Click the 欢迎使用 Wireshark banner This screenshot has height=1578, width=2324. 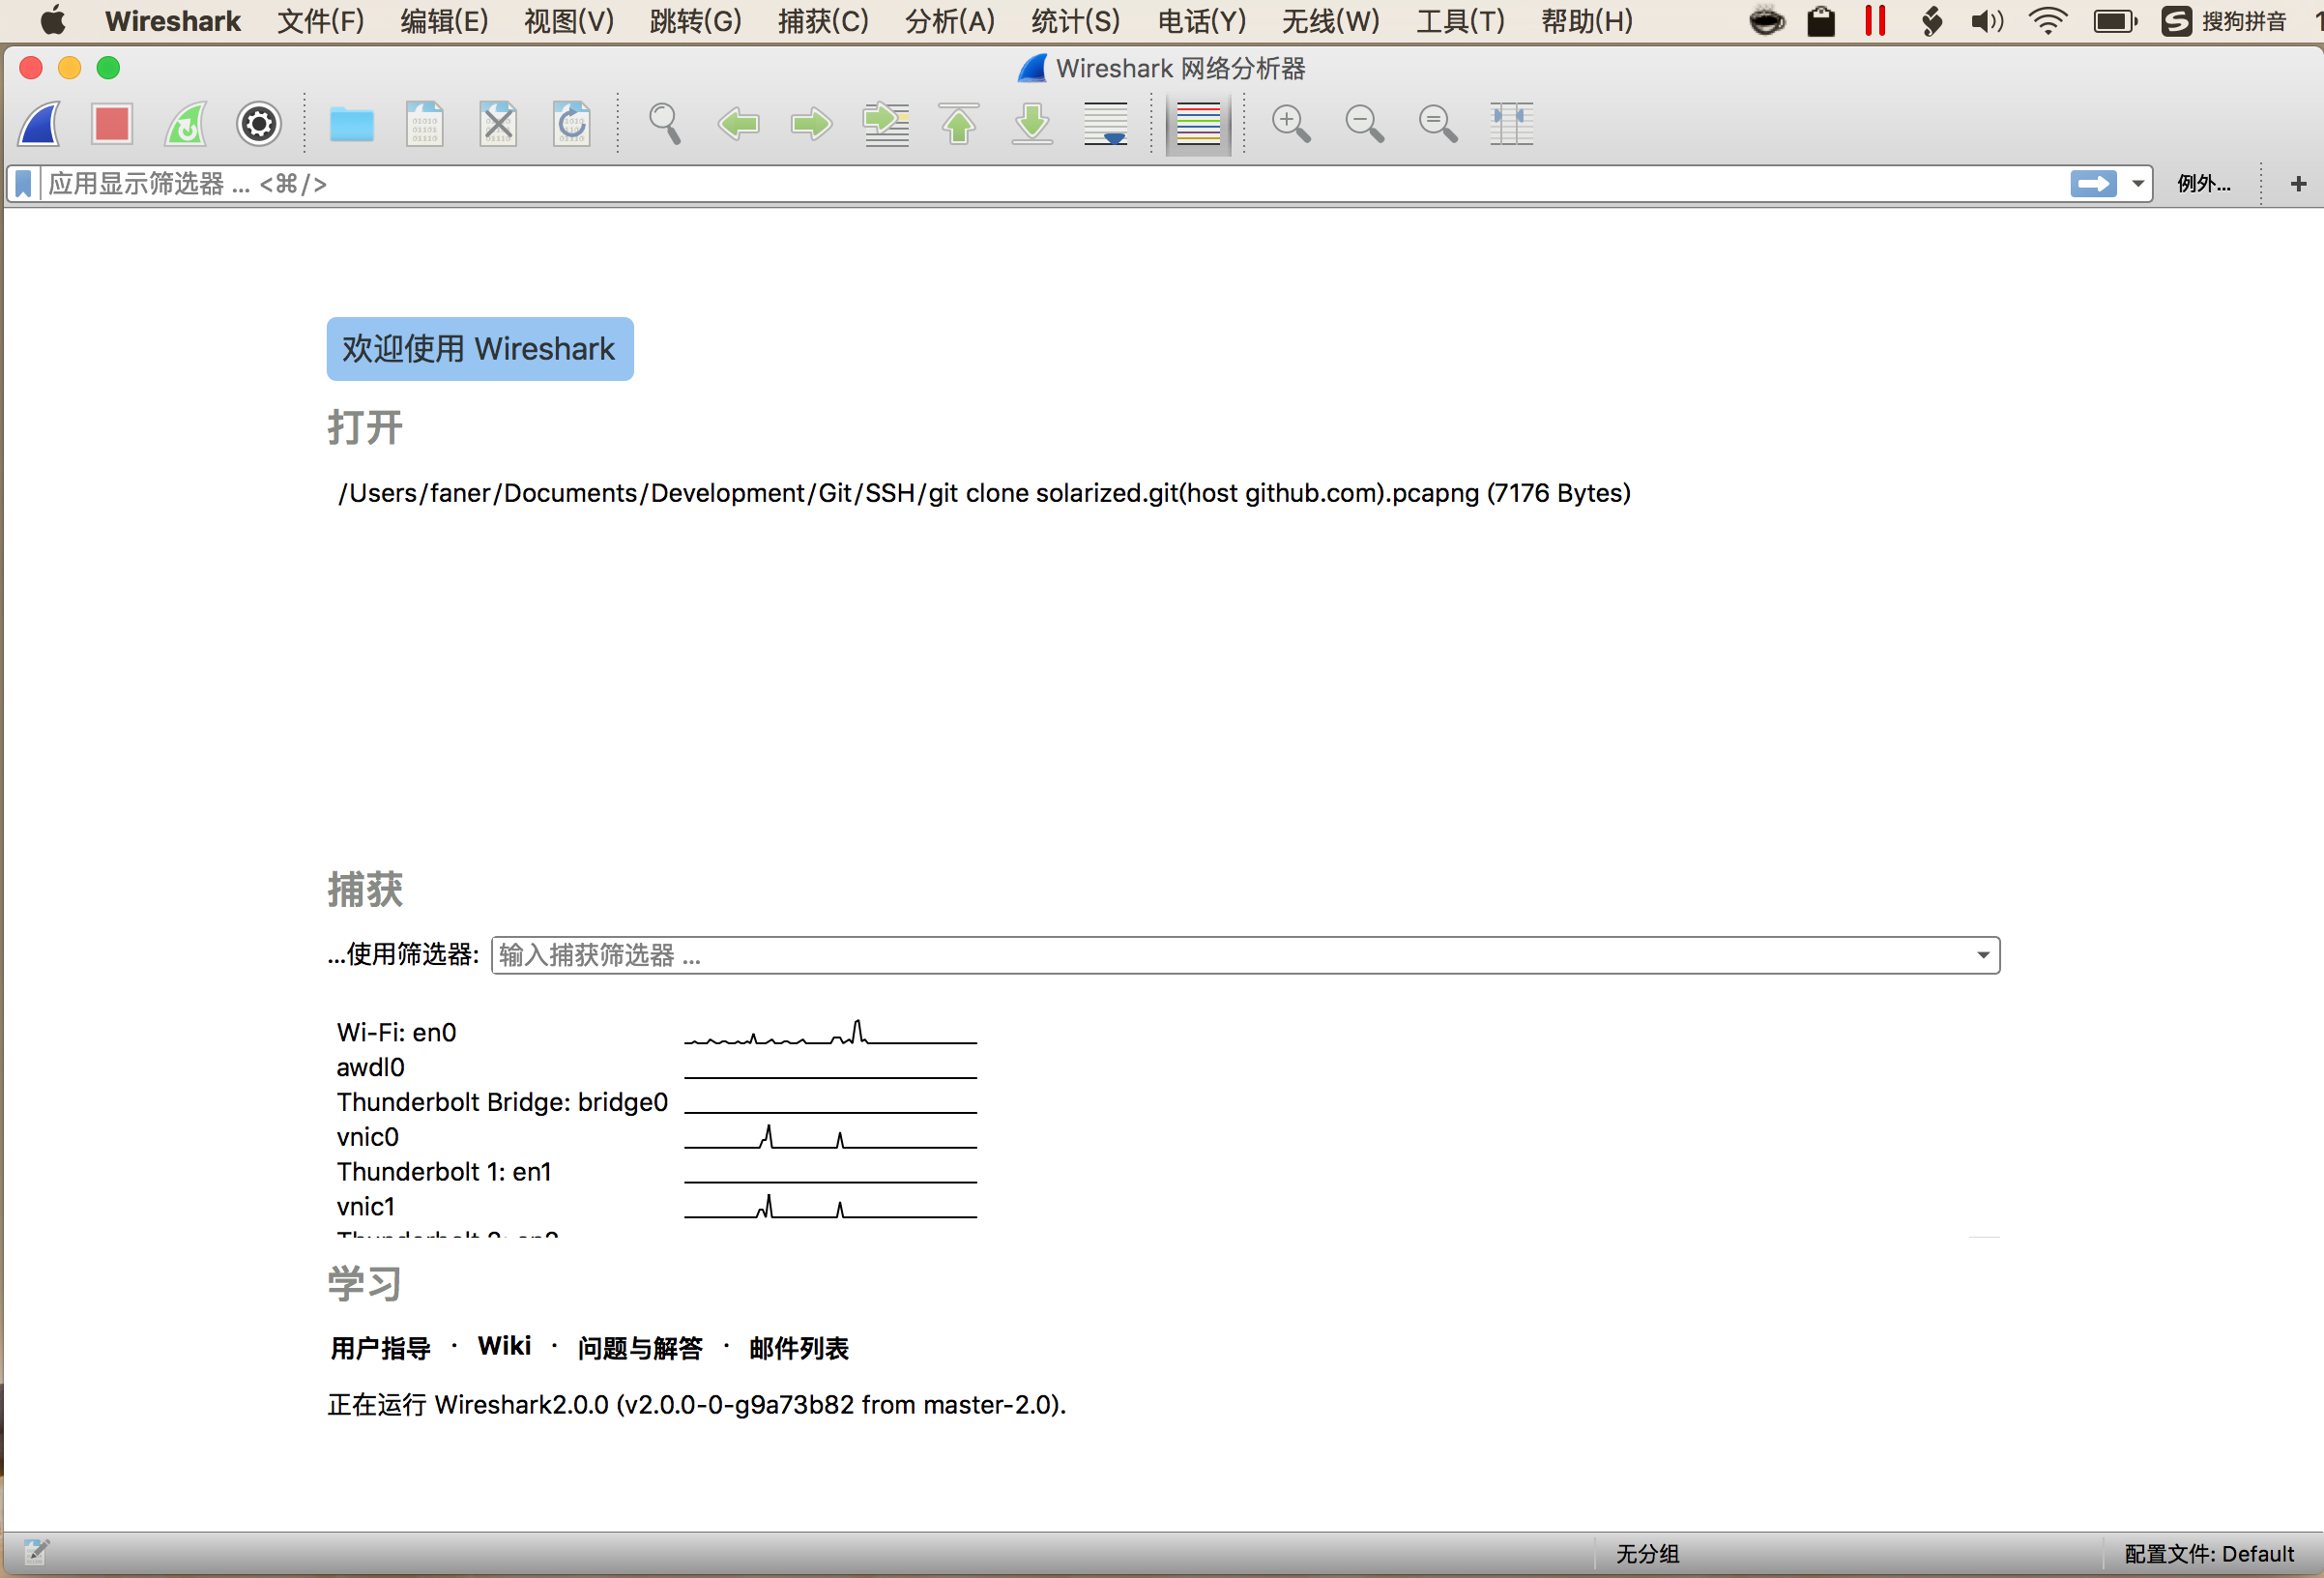[480, 349]
